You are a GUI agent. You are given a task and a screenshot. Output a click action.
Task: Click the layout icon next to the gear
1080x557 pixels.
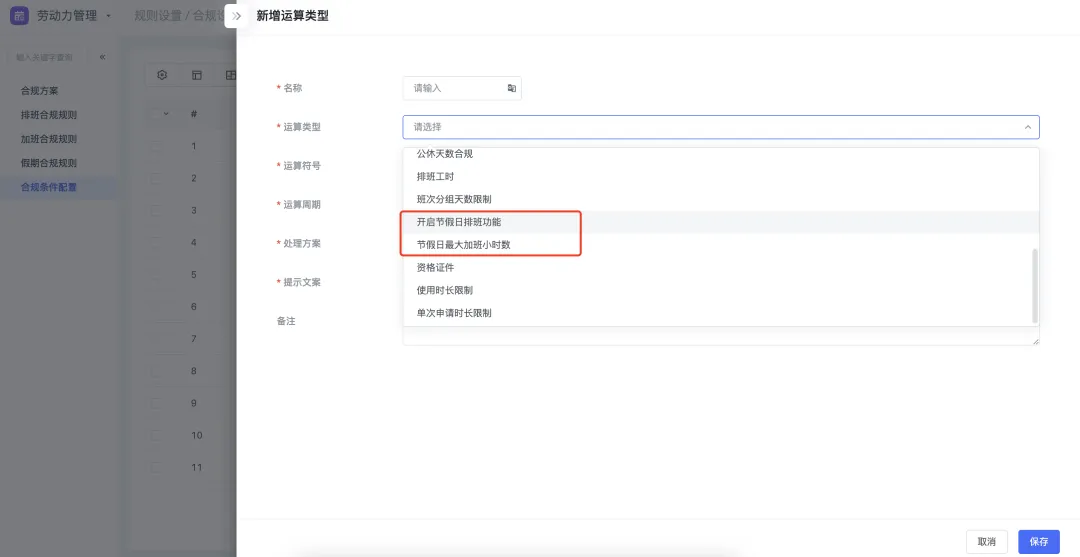197,75
